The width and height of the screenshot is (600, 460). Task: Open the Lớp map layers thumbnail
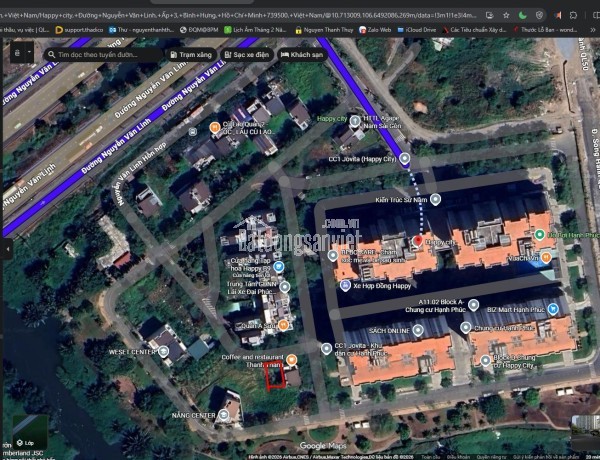tap(30, 432)
